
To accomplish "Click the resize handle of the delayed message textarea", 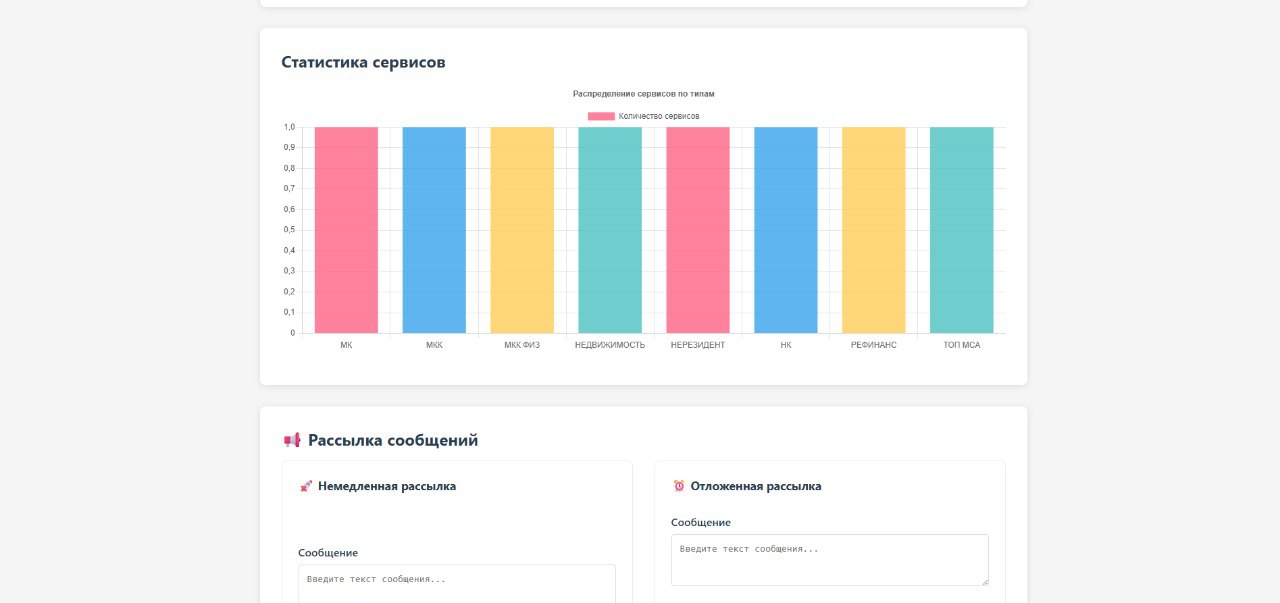I will pyautogui.click(x=984, y=581).
